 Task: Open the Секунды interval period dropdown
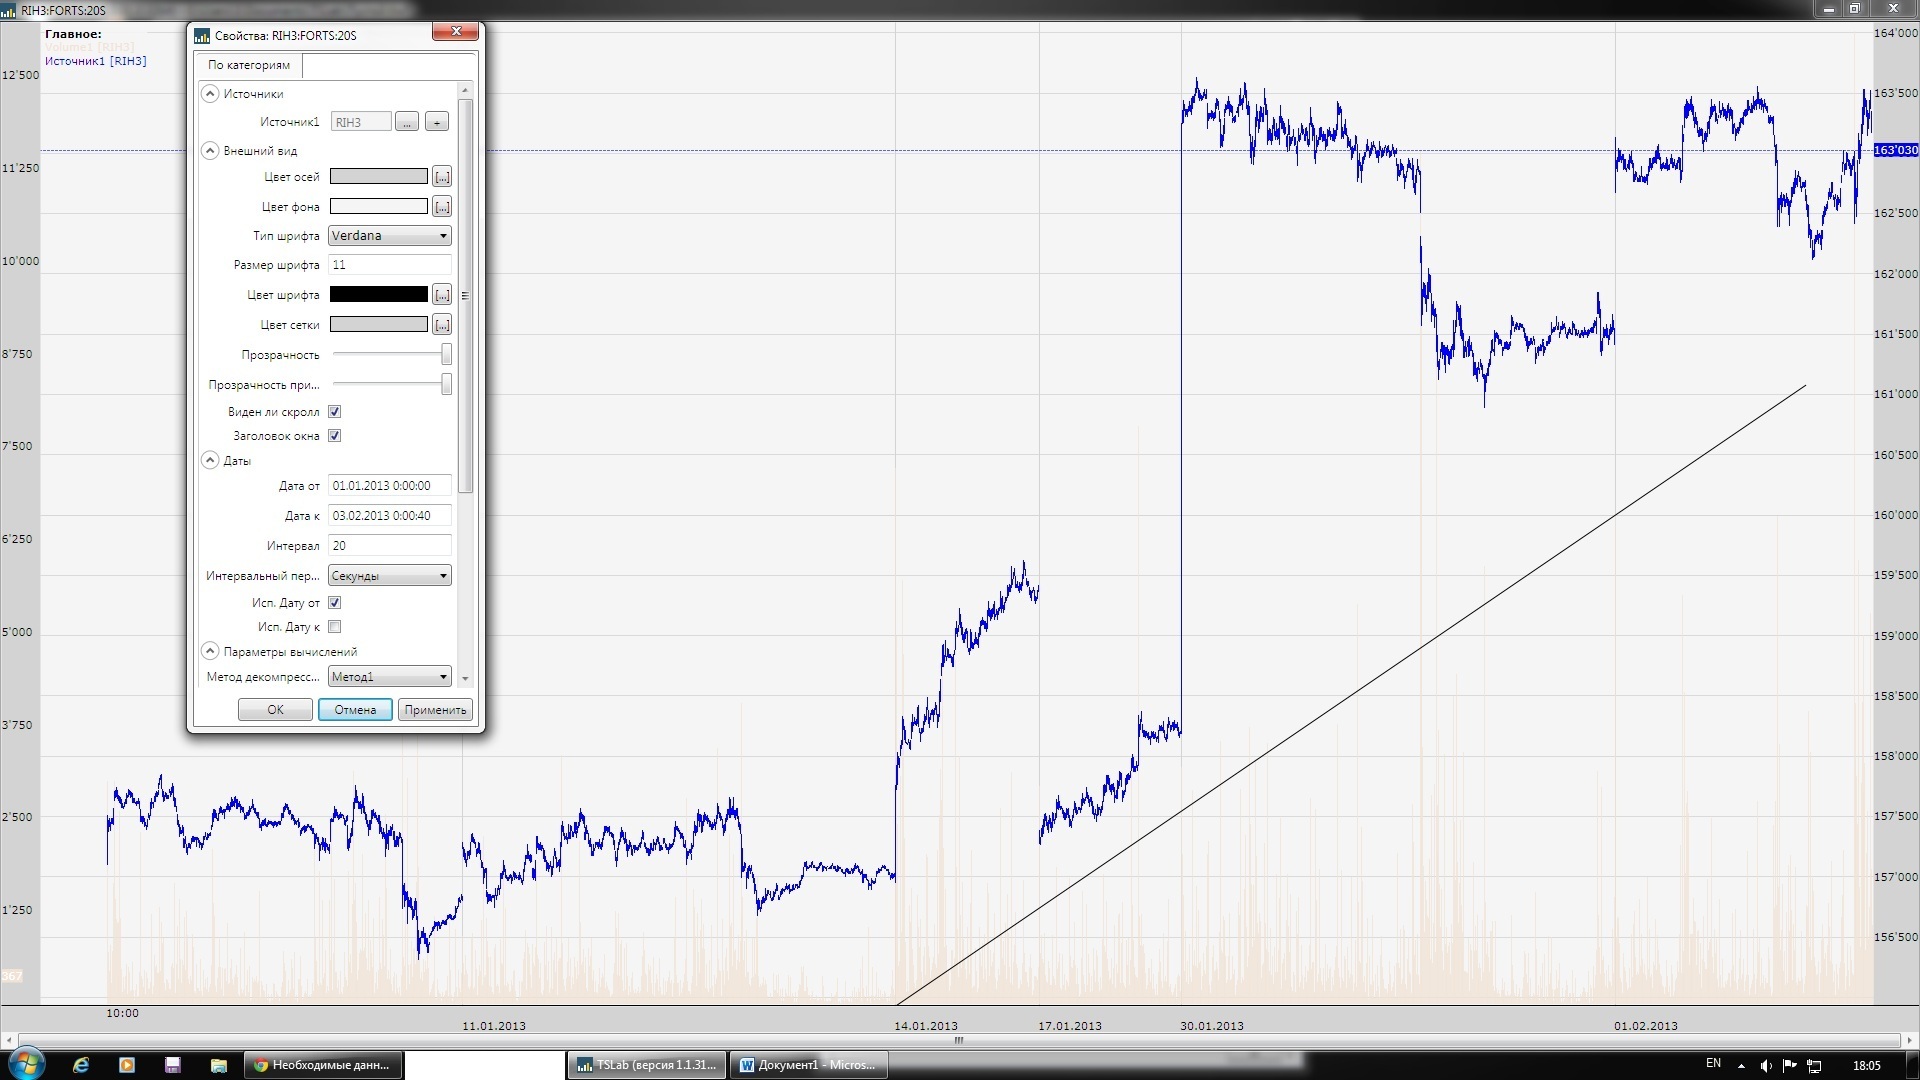[x=389, y=576]
